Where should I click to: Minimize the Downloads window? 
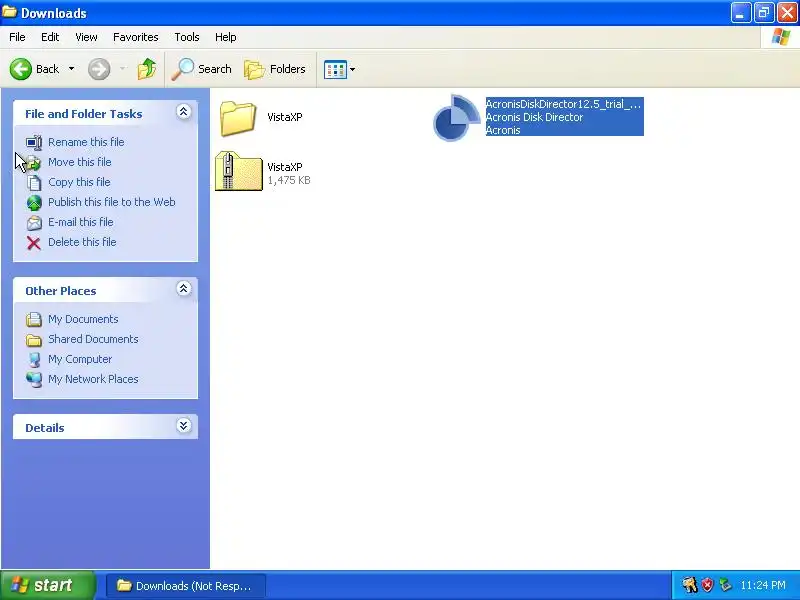pos(740,13)
